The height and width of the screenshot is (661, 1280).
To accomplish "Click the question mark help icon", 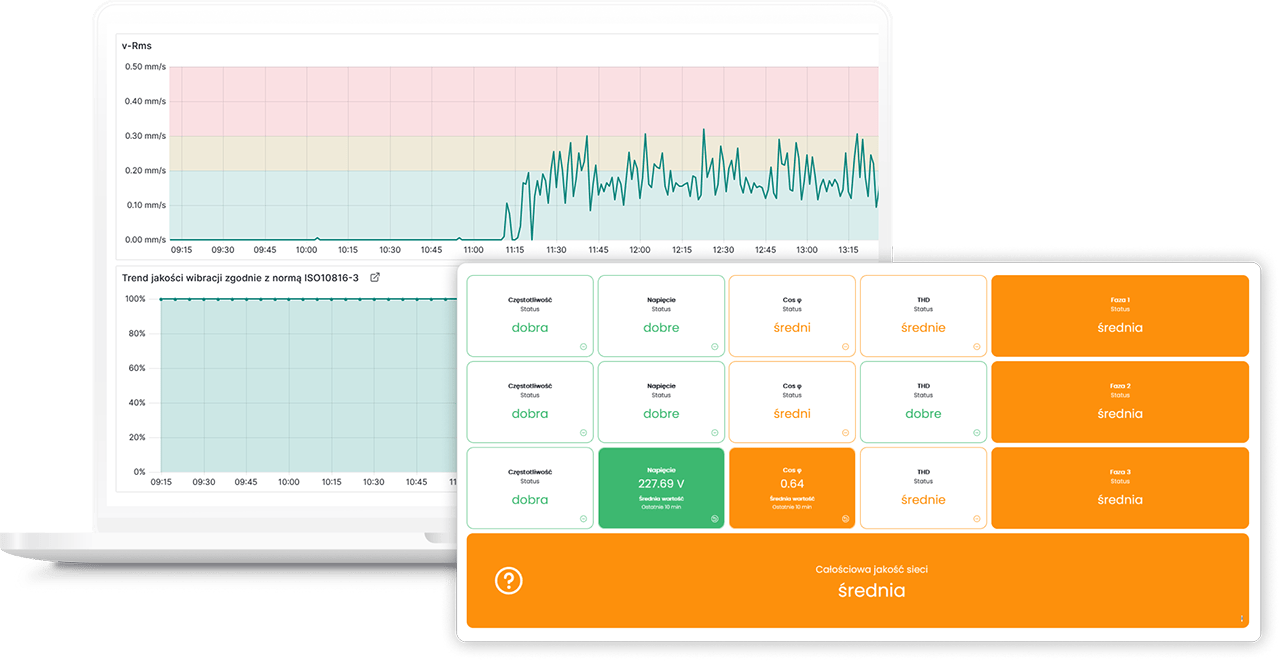I will tap(509, 581).
